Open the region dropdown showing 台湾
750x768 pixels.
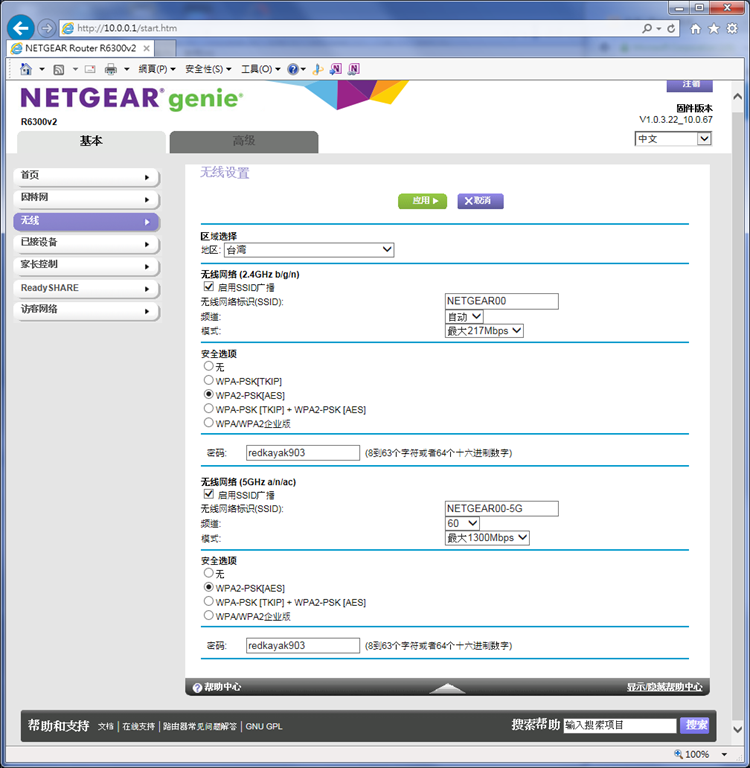point(309,250)
